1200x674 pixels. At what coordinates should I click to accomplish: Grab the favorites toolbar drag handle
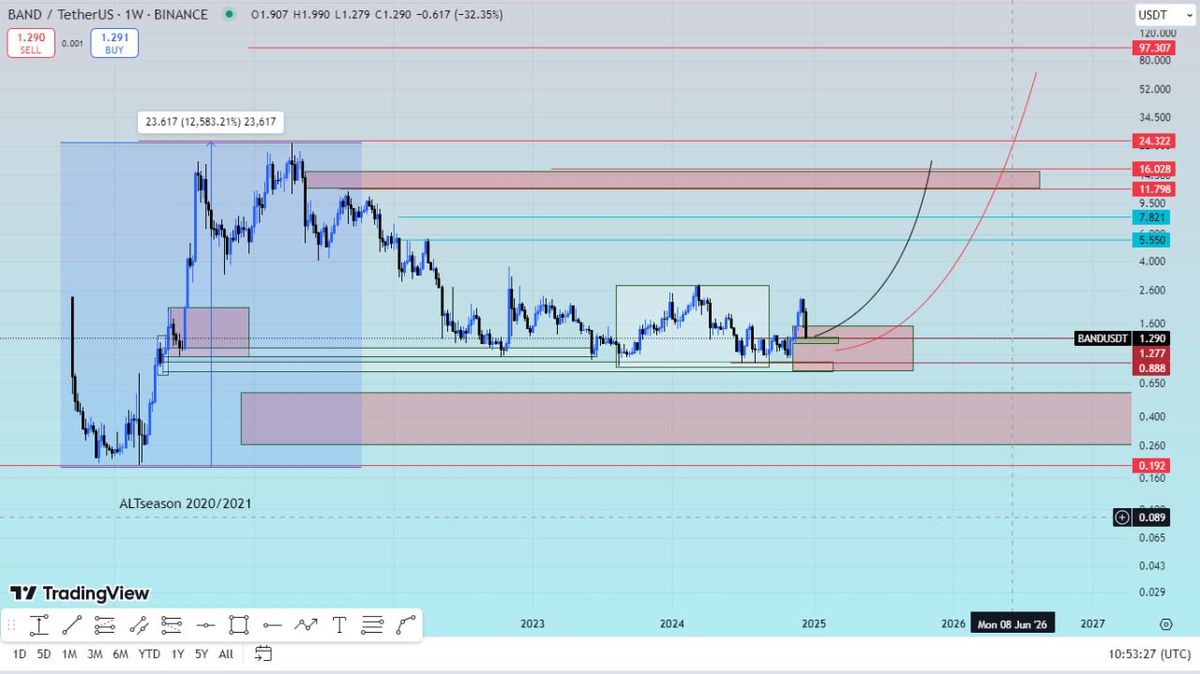(x=11, y=626)
